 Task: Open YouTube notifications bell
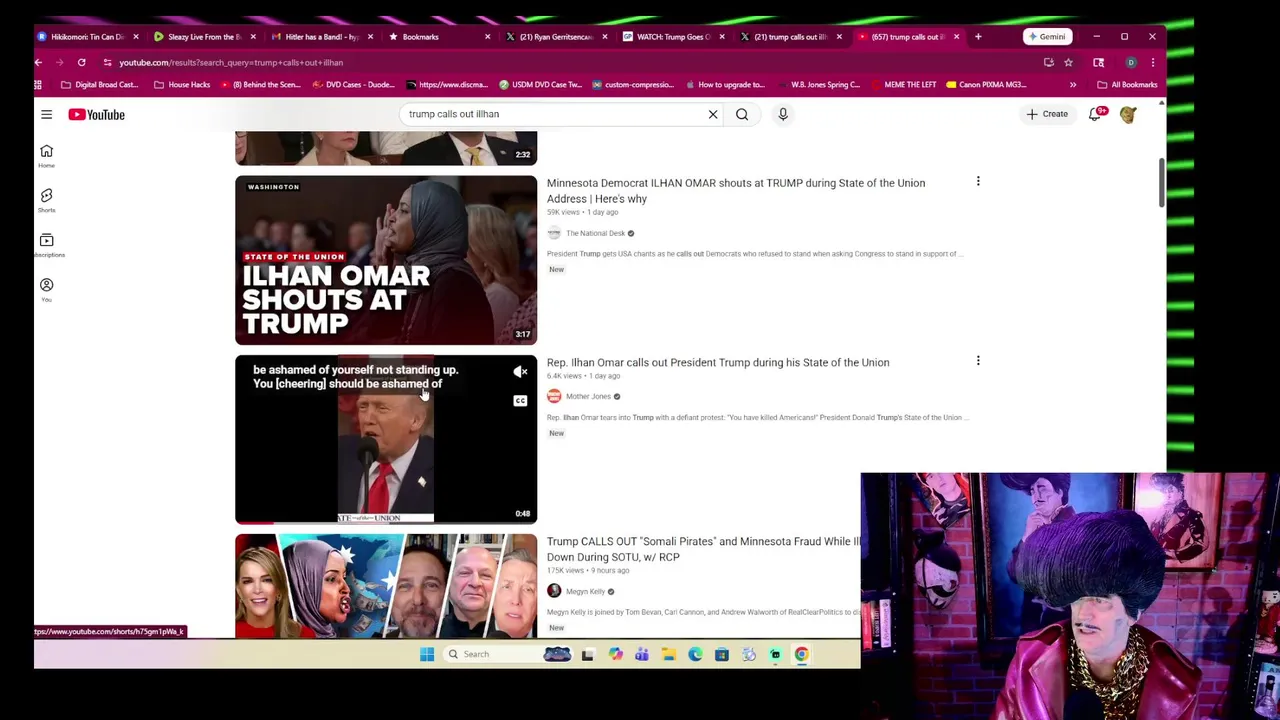(1096, 114)
